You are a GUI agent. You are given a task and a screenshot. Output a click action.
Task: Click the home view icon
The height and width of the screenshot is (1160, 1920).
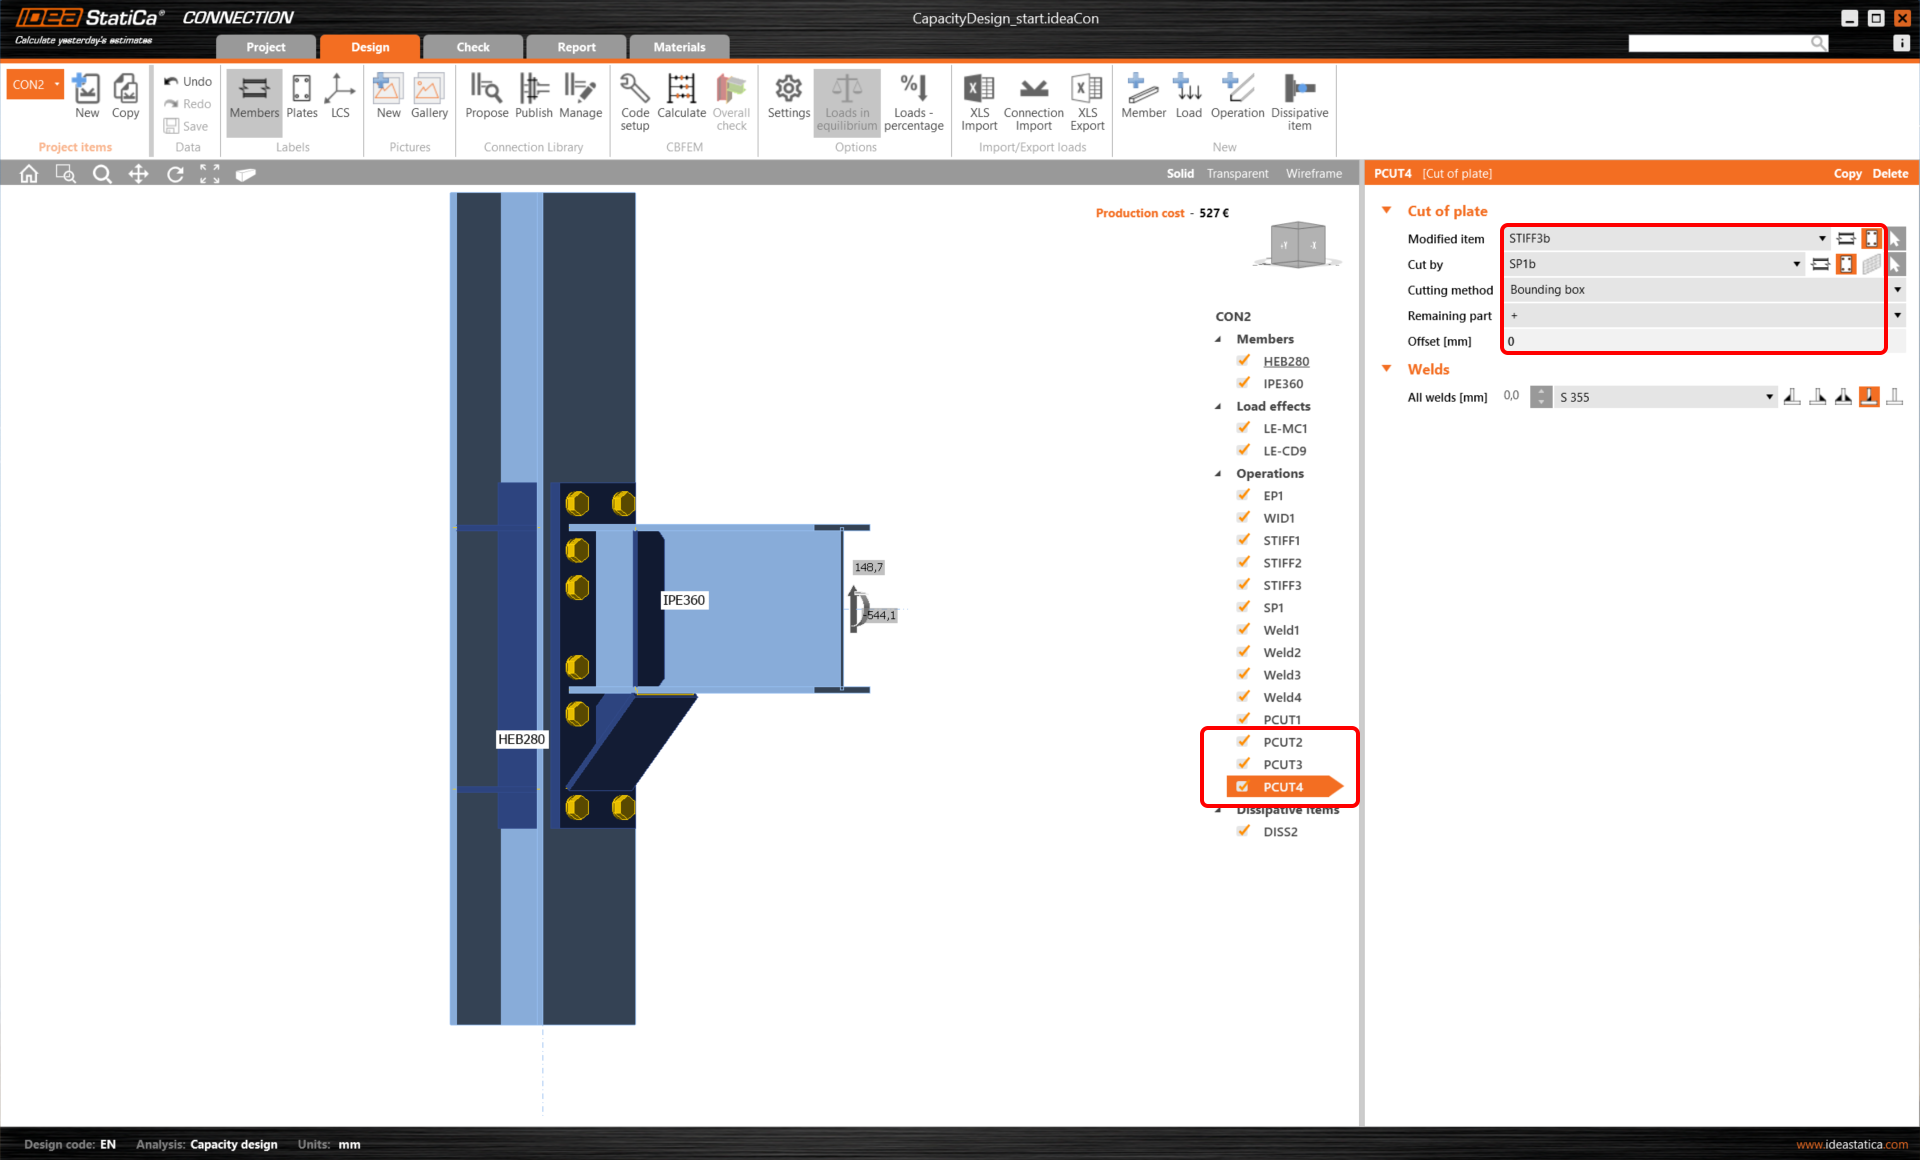[29, 174]
